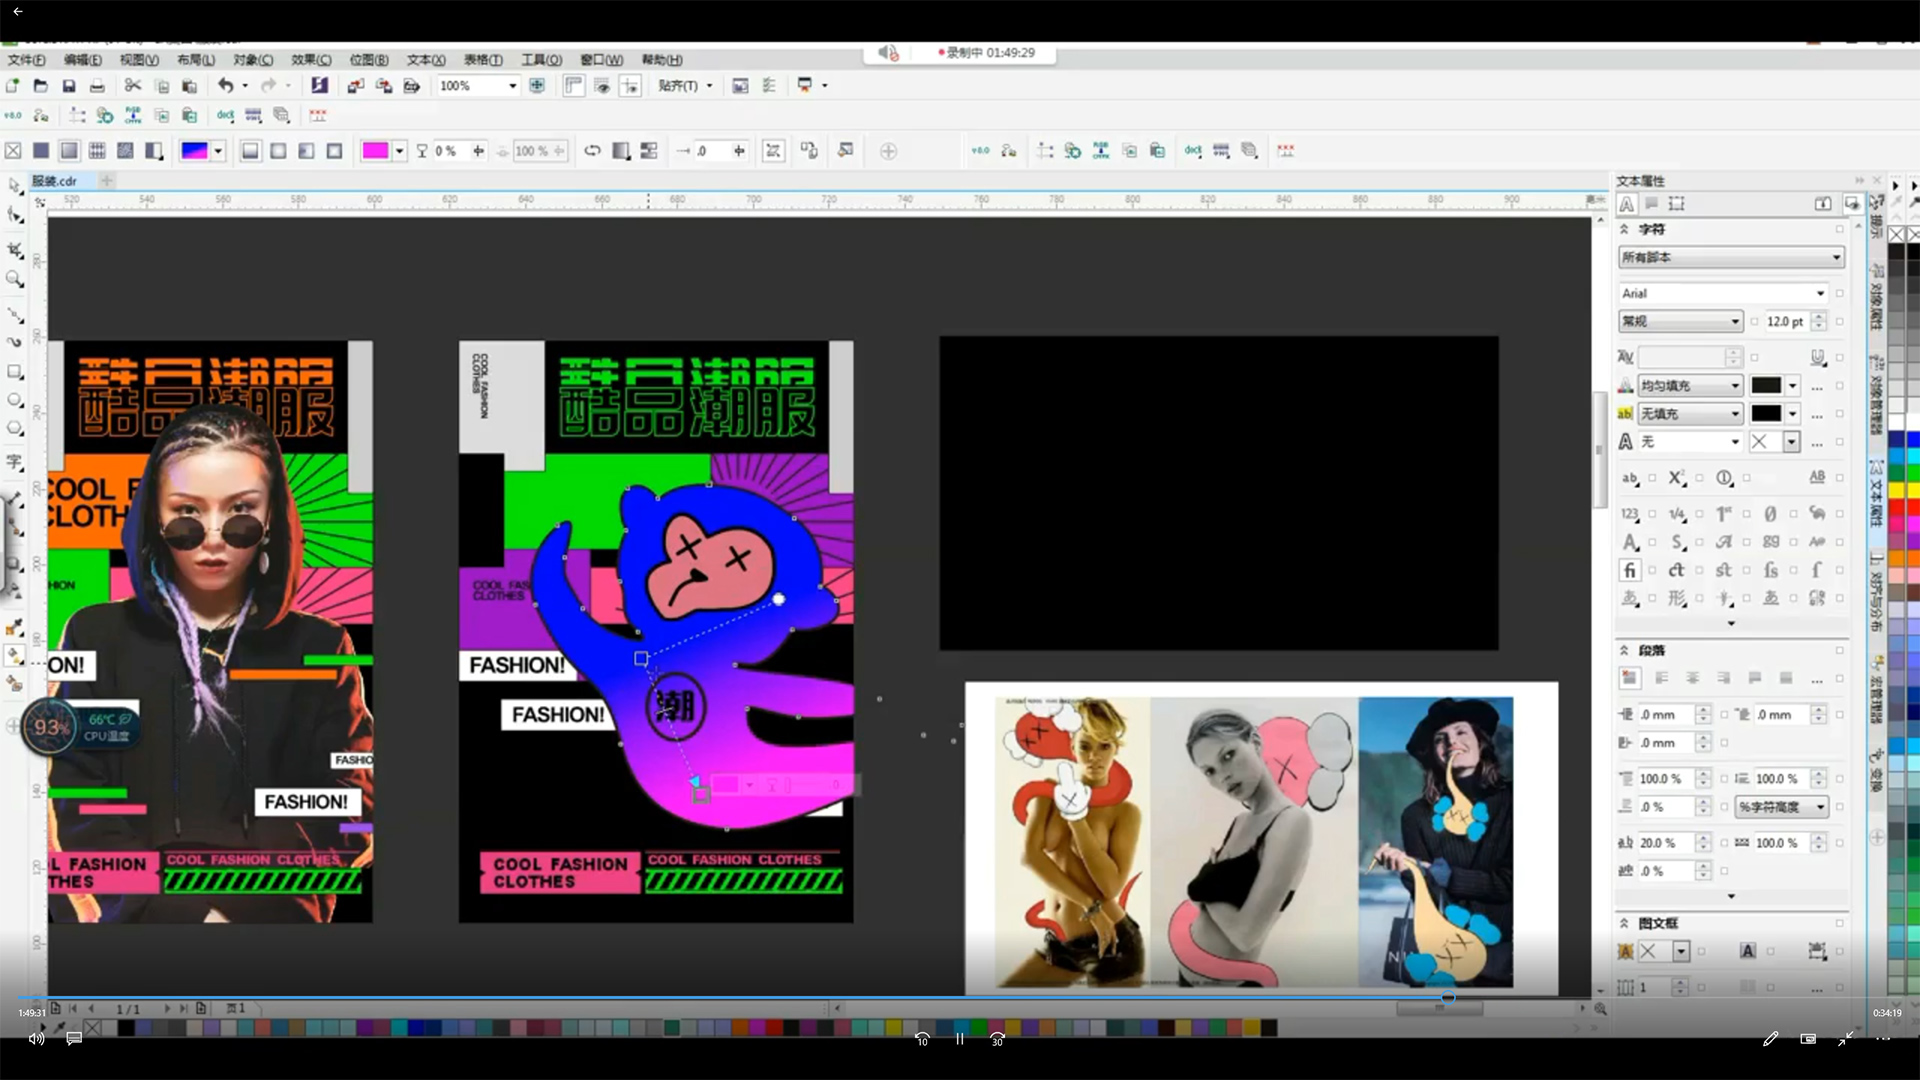
Task: Click the Print icon in toolbar
Action: point(97,86)
